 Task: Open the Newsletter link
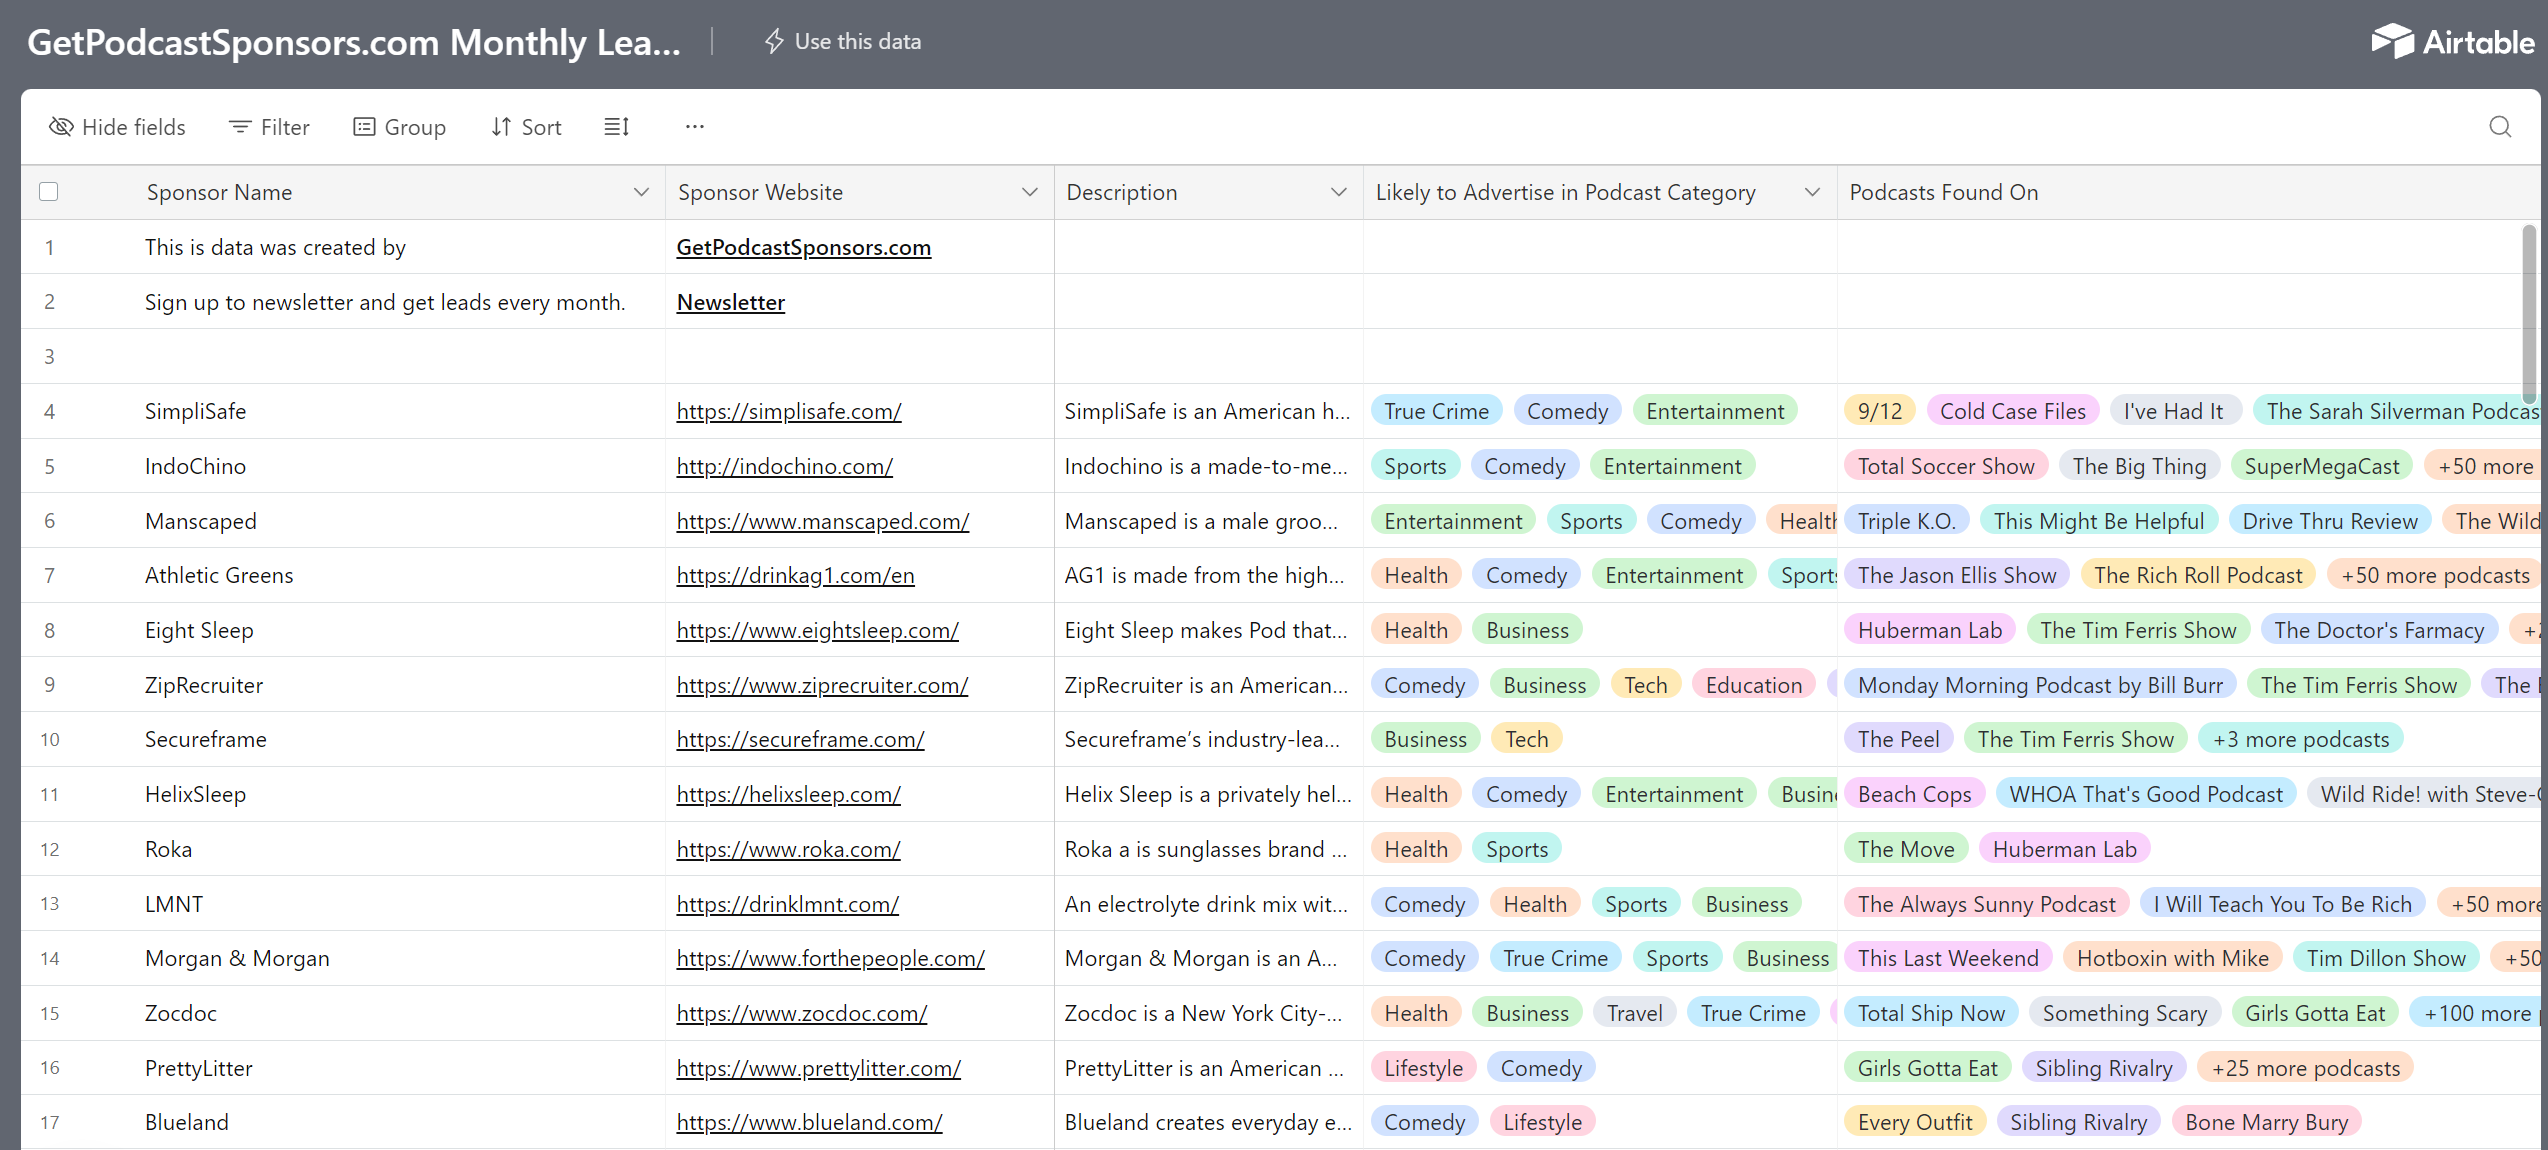tap(730, 302)
